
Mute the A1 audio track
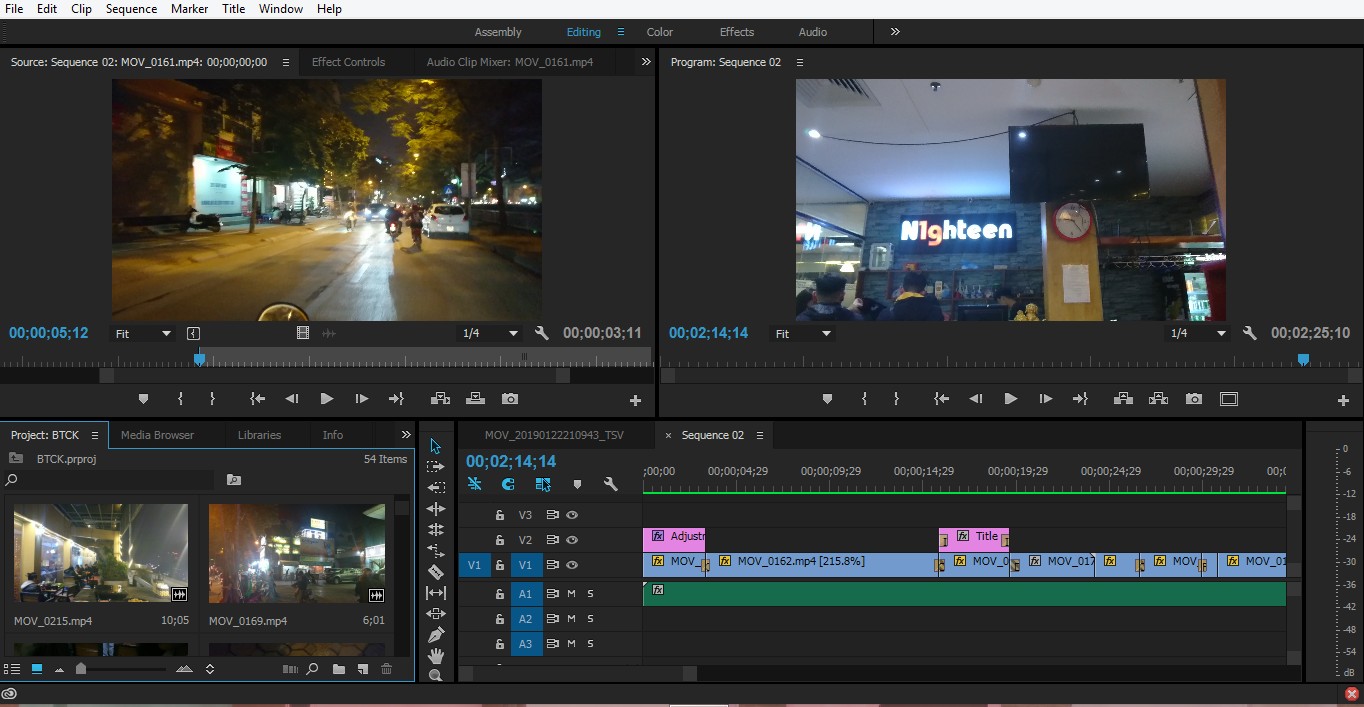572,593
